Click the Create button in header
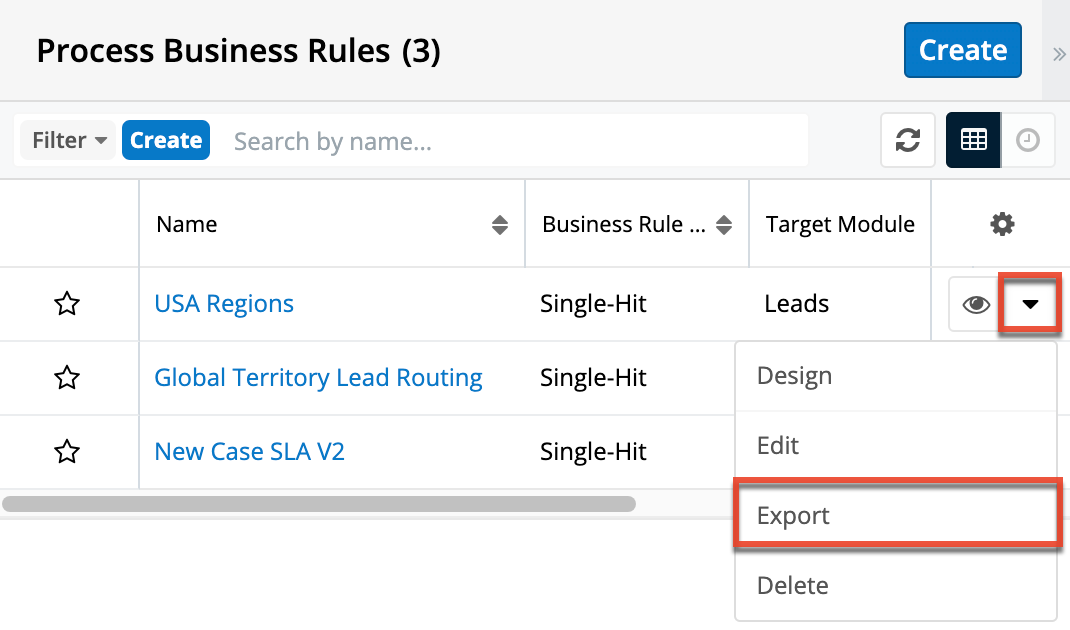 [962, 50]
